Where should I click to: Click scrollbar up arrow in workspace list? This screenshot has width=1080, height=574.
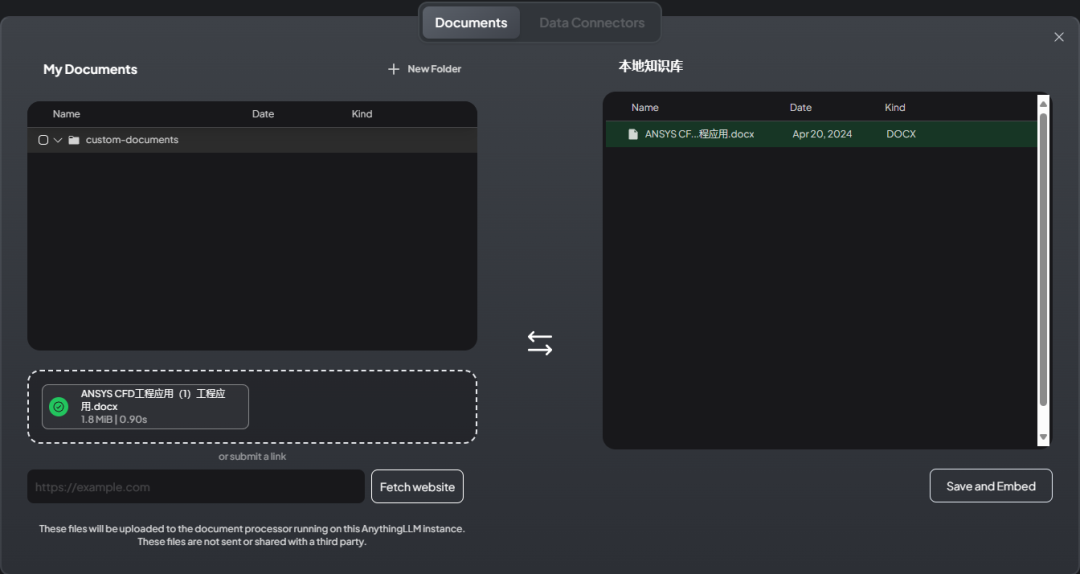(1043, 103)
